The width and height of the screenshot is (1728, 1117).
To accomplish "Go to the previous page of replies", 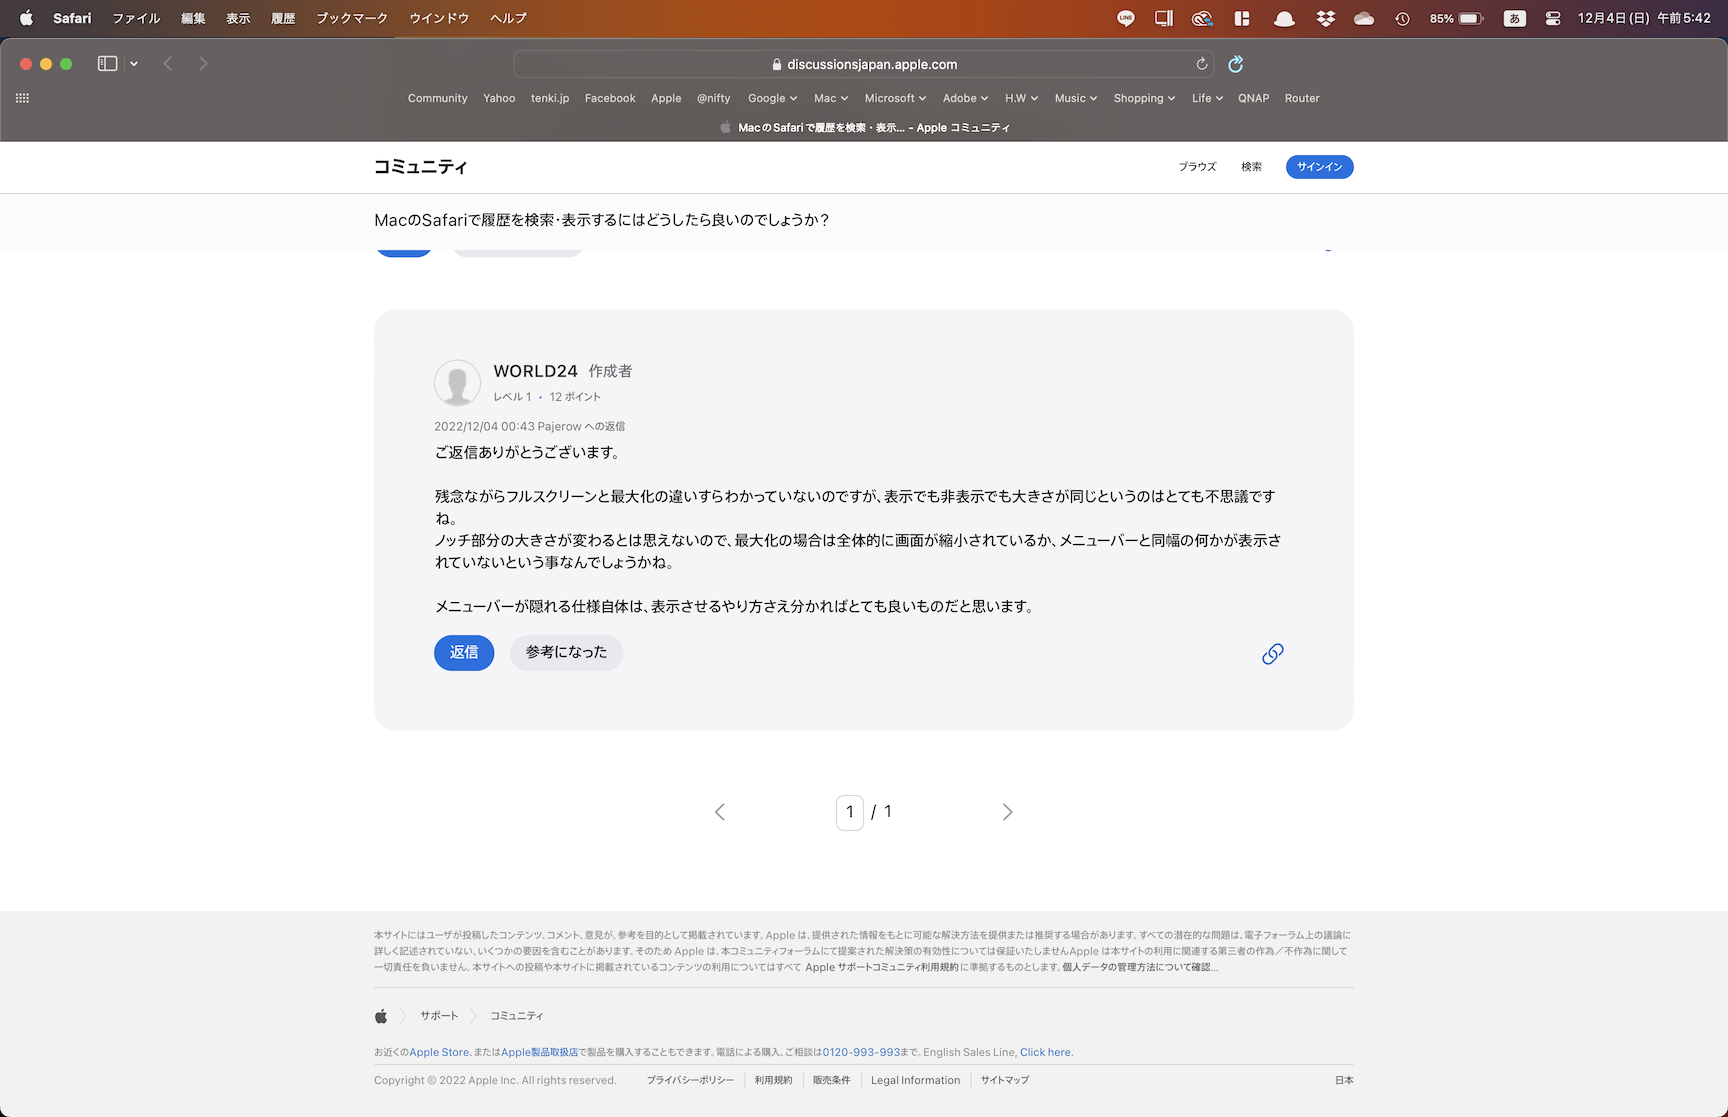I will 720,812.
